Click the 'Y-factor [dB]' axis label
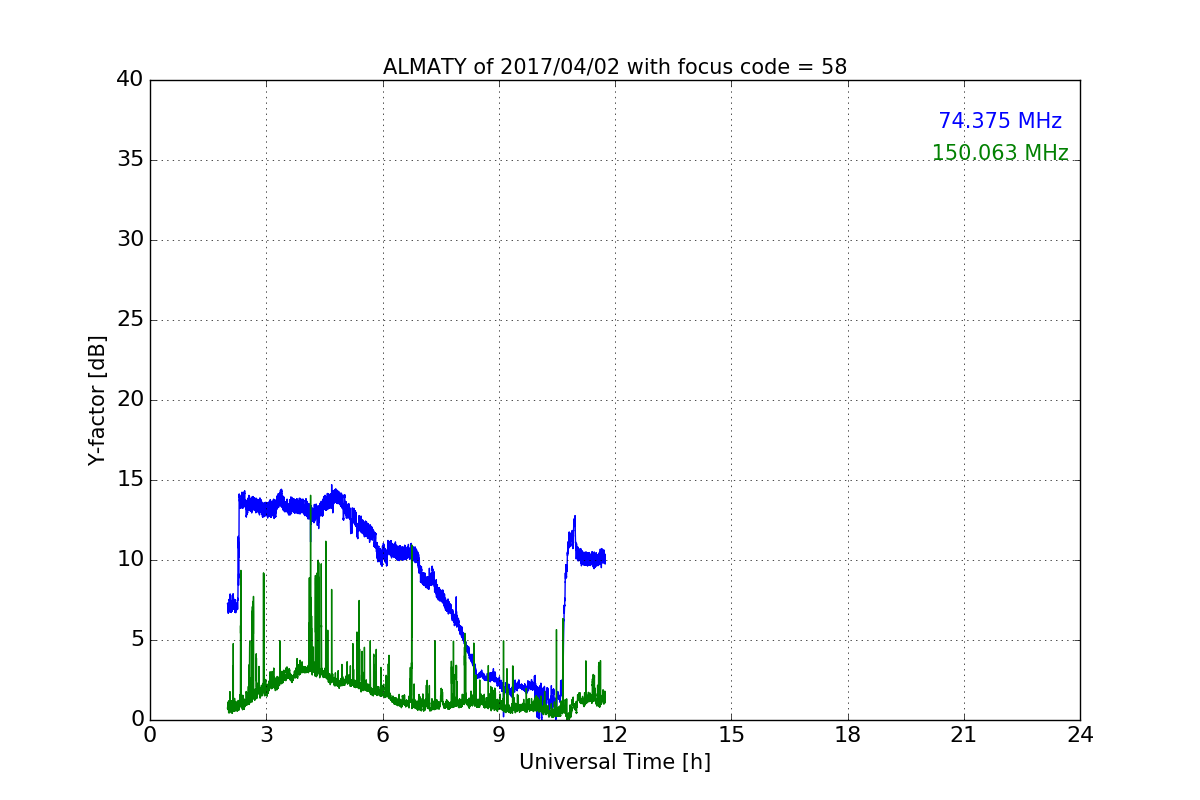The height and width of the screenshot is (800, 1200). (x=97, y=400)
